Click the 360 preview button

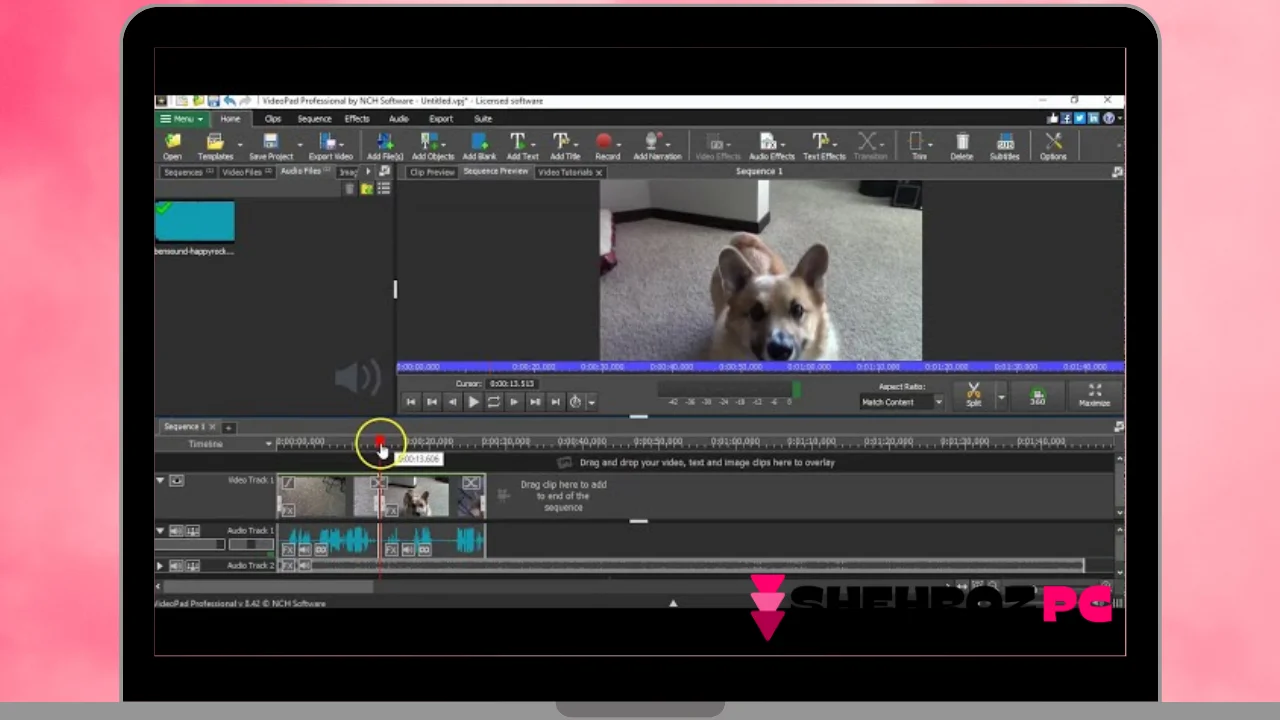(x=1037, y=395)
